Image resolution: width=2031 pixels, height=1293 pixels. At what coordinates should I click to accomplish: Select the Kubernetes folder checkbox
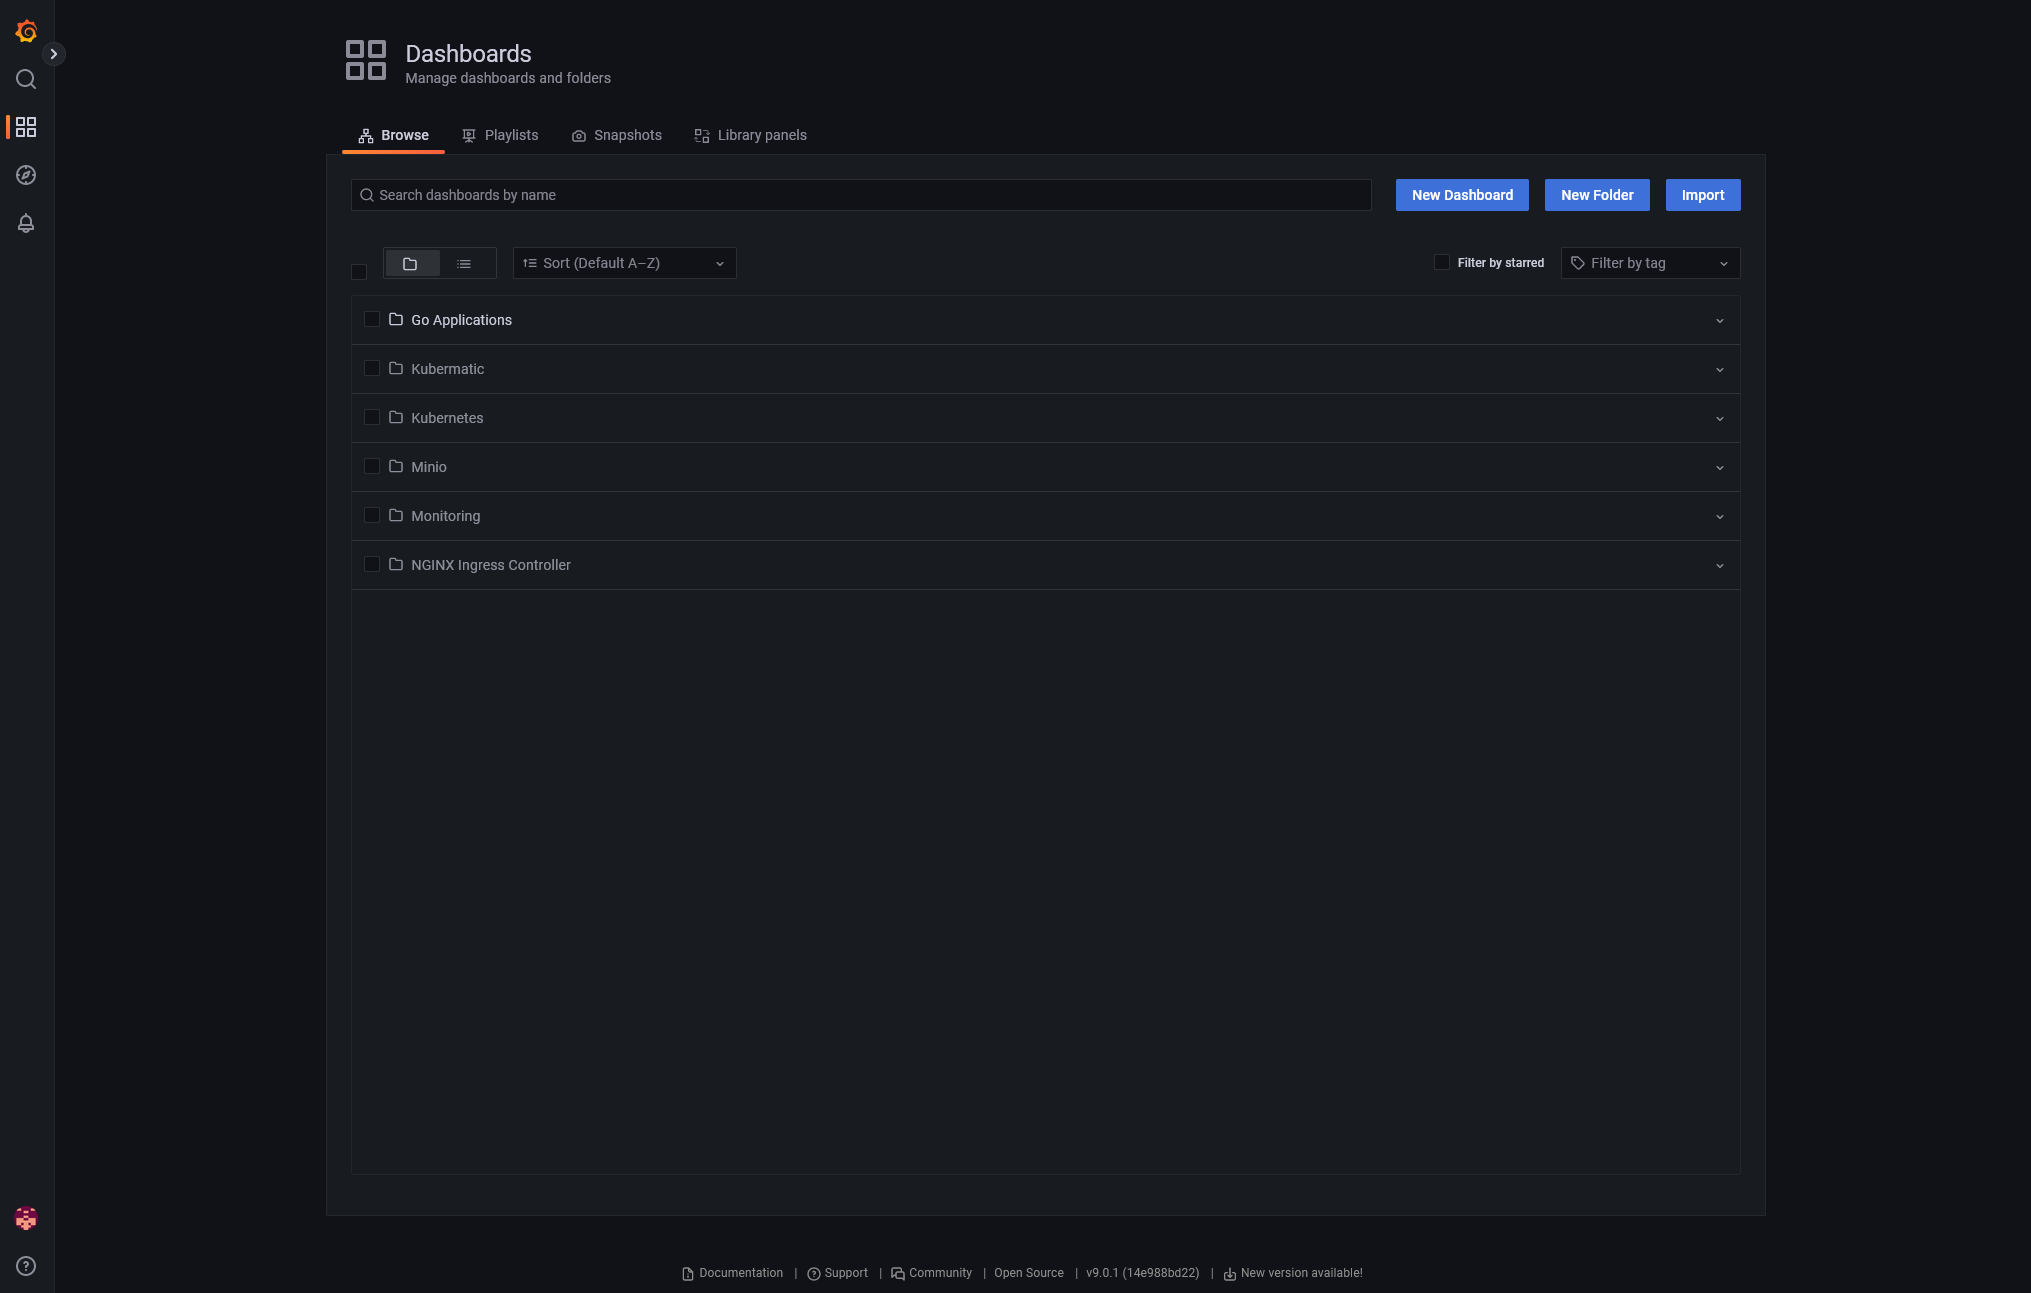(x=372, y=418)
